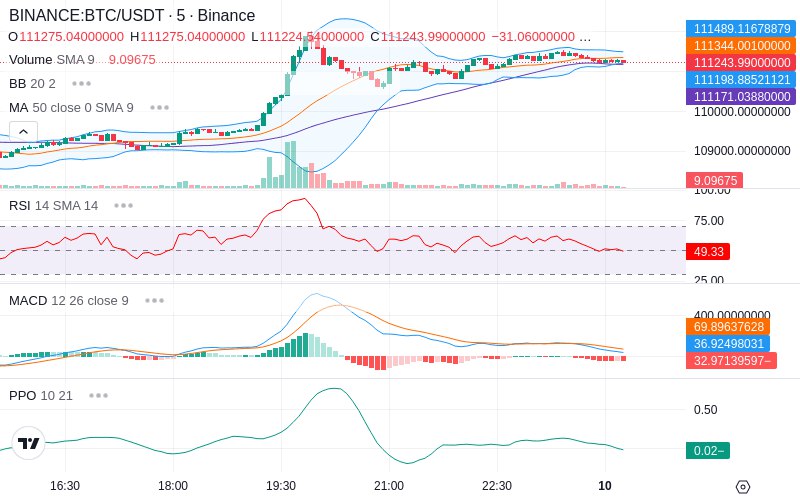Viewport: 800px width, 500px height.
Task: Select the Volume SMA 9 legend
Action: pos(52,60)
